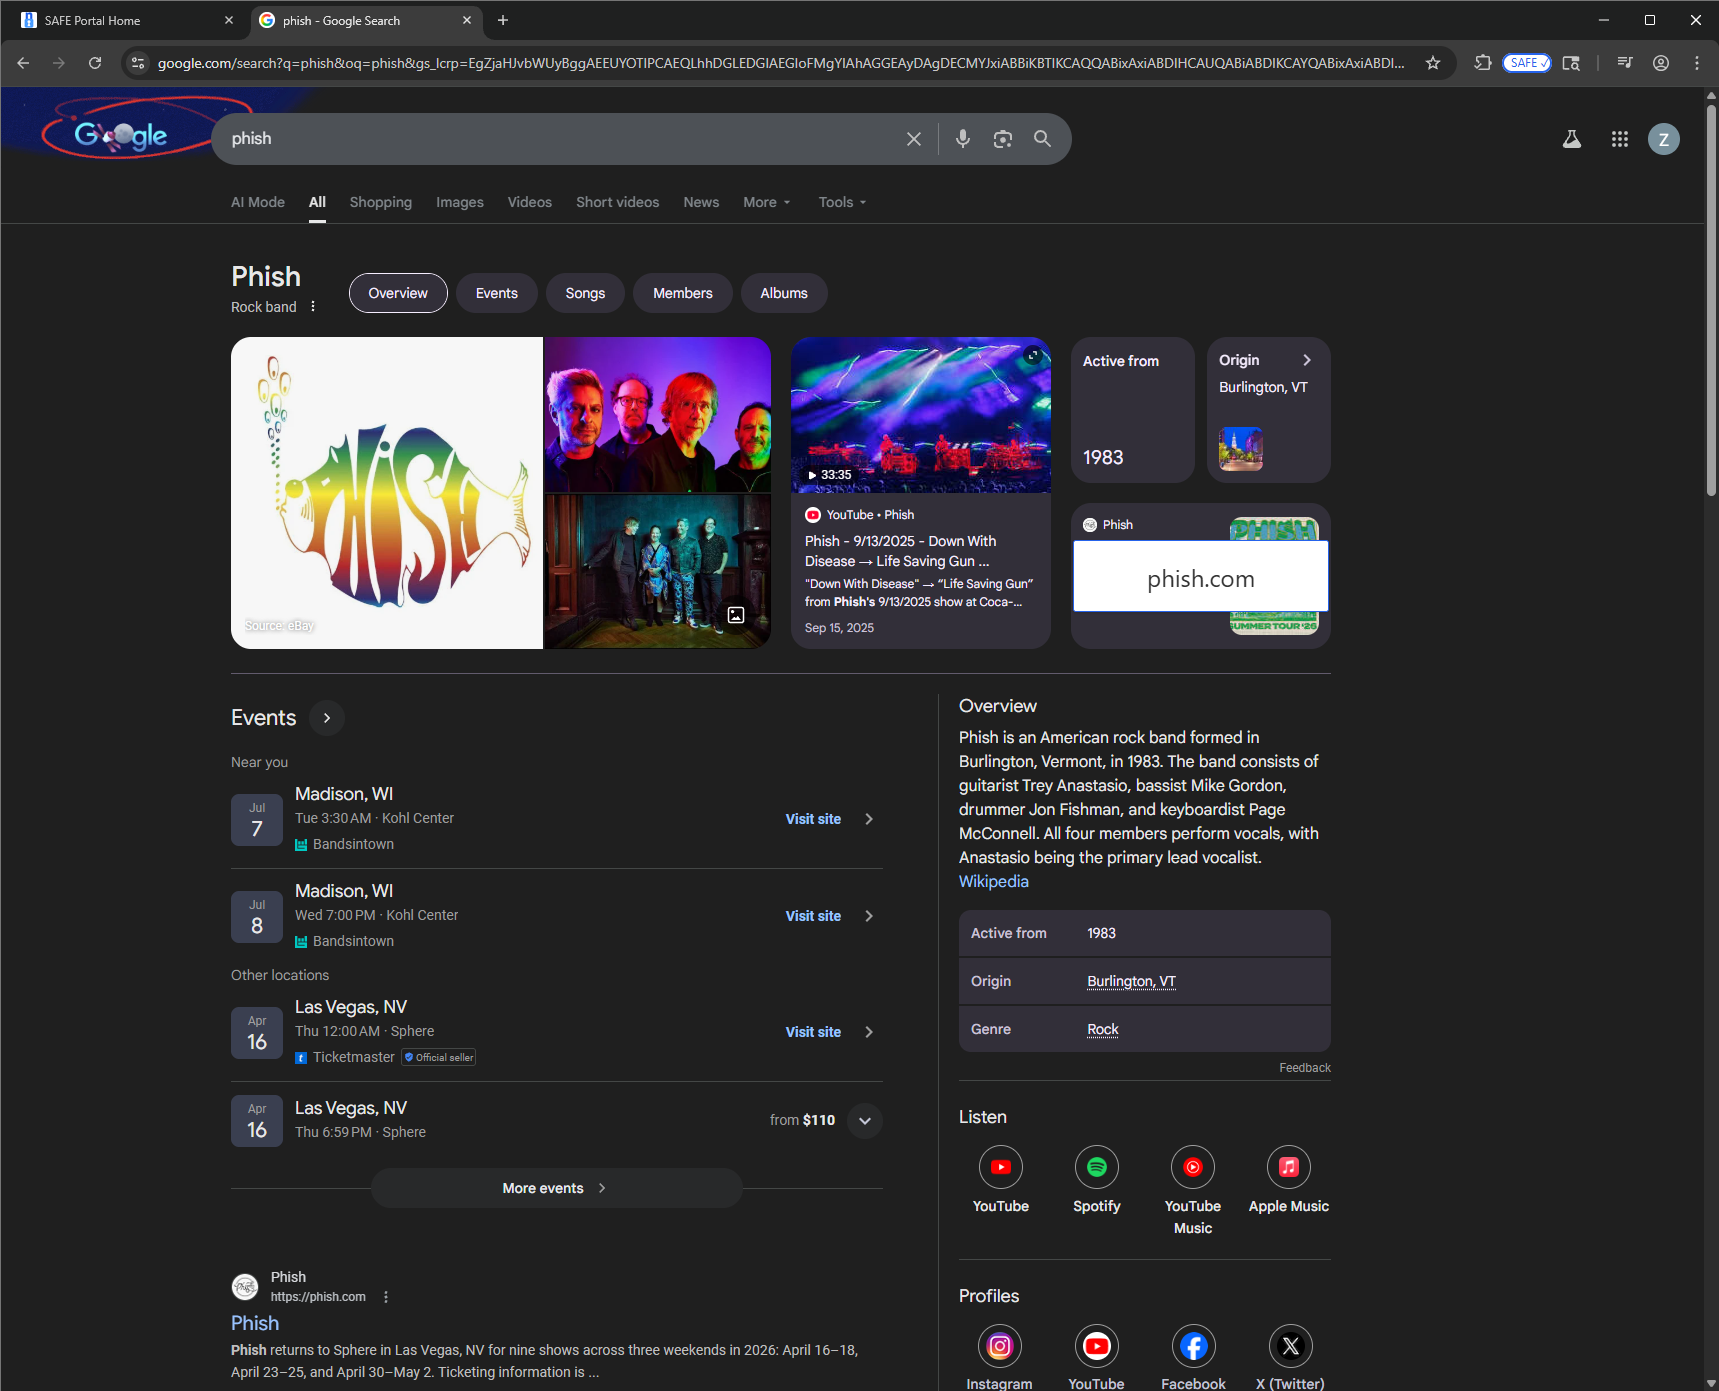
Task: Click the More events button
Action: (556, 1188)
